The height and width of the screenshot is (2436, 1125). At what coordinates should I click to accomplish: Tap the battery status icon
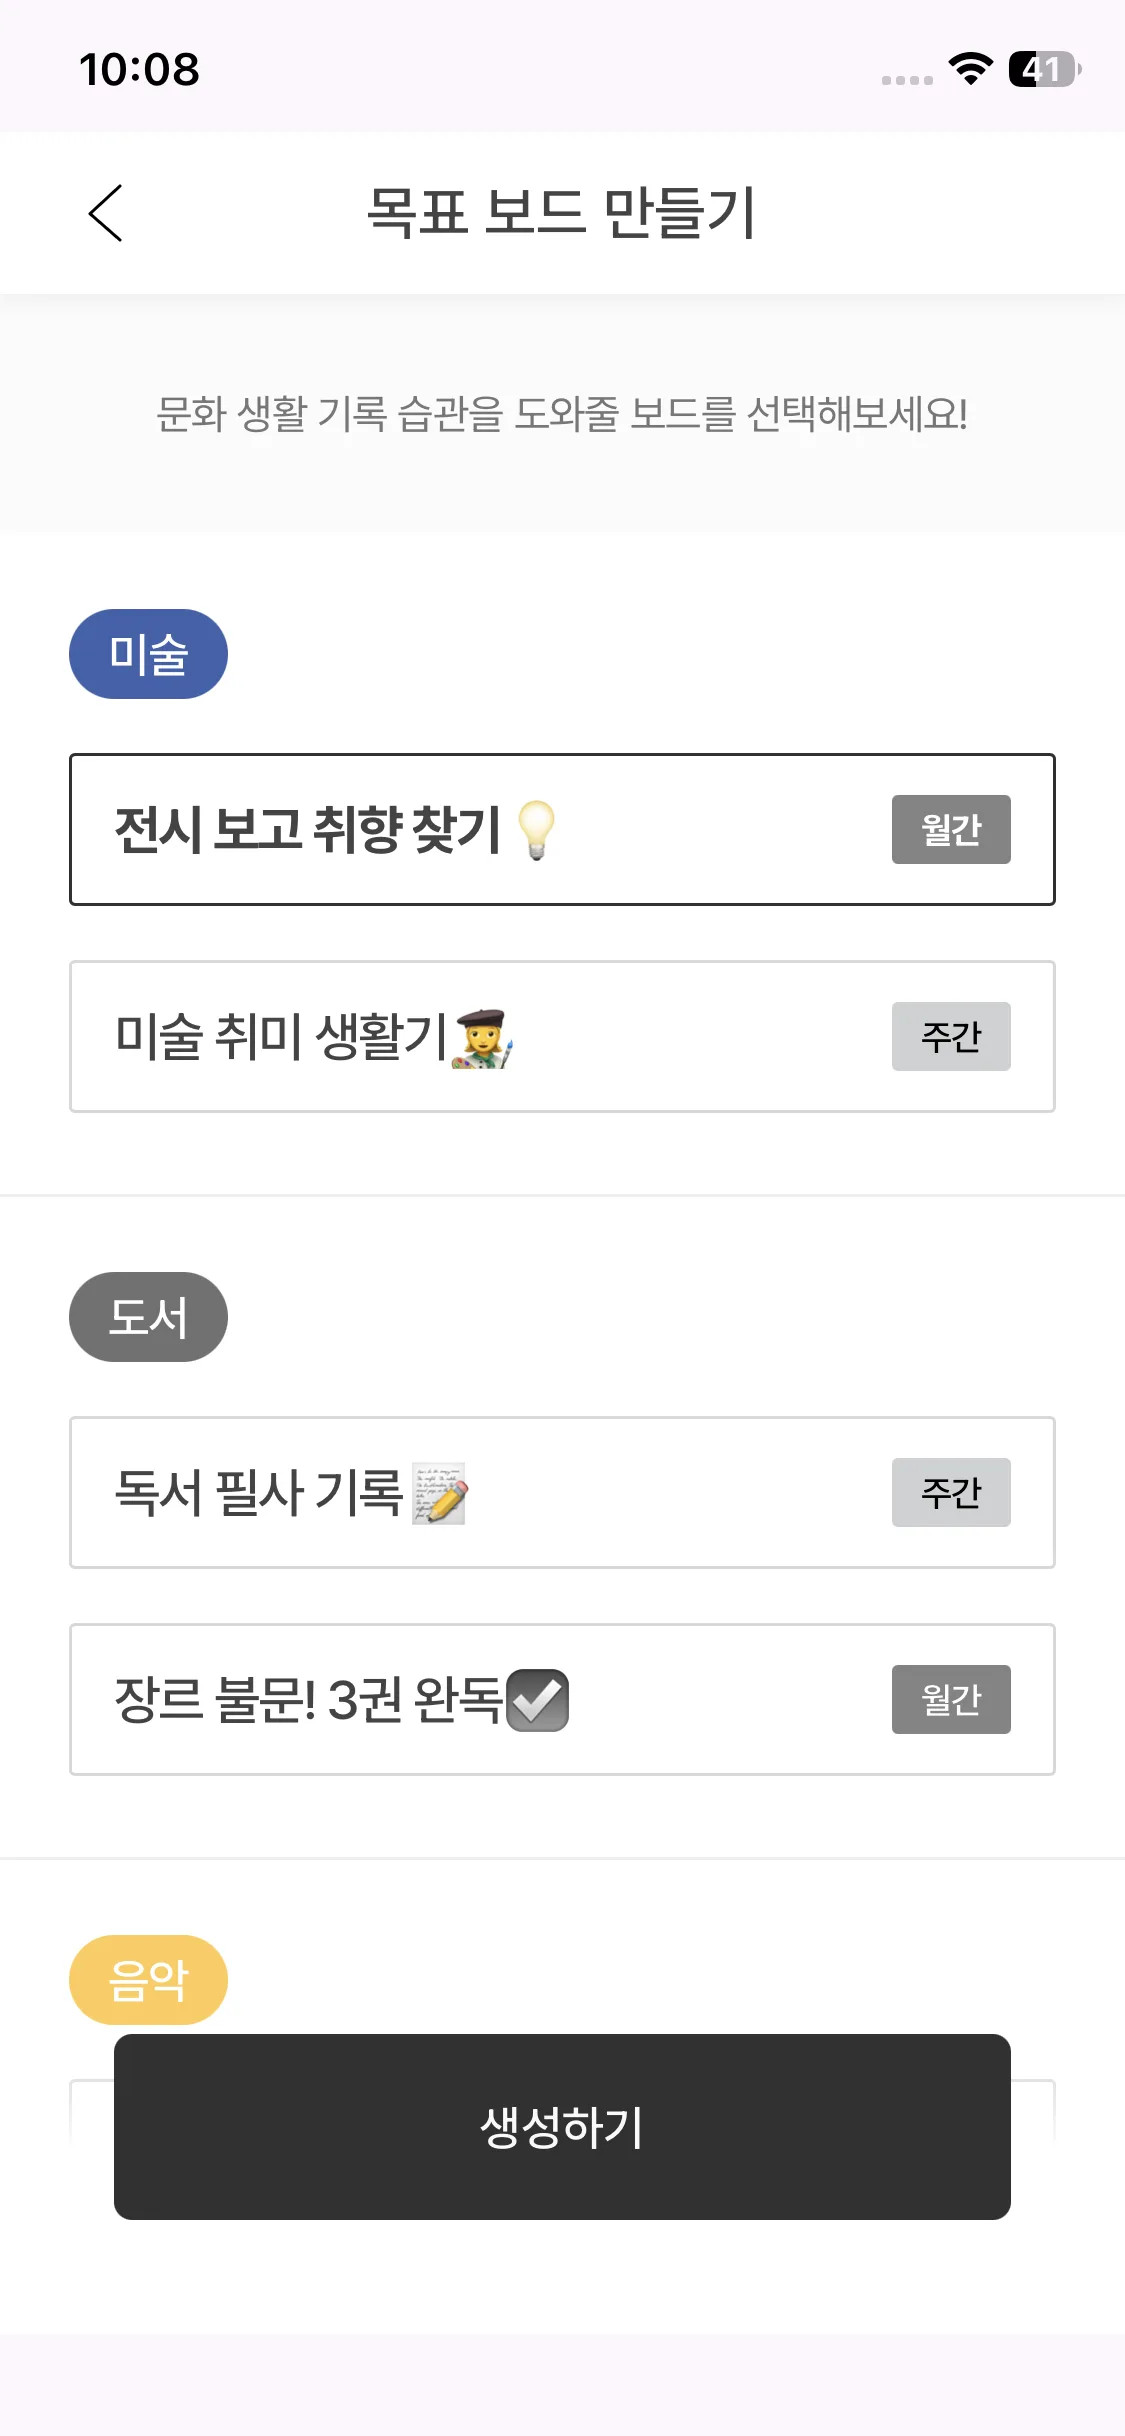click(1044, 69)
